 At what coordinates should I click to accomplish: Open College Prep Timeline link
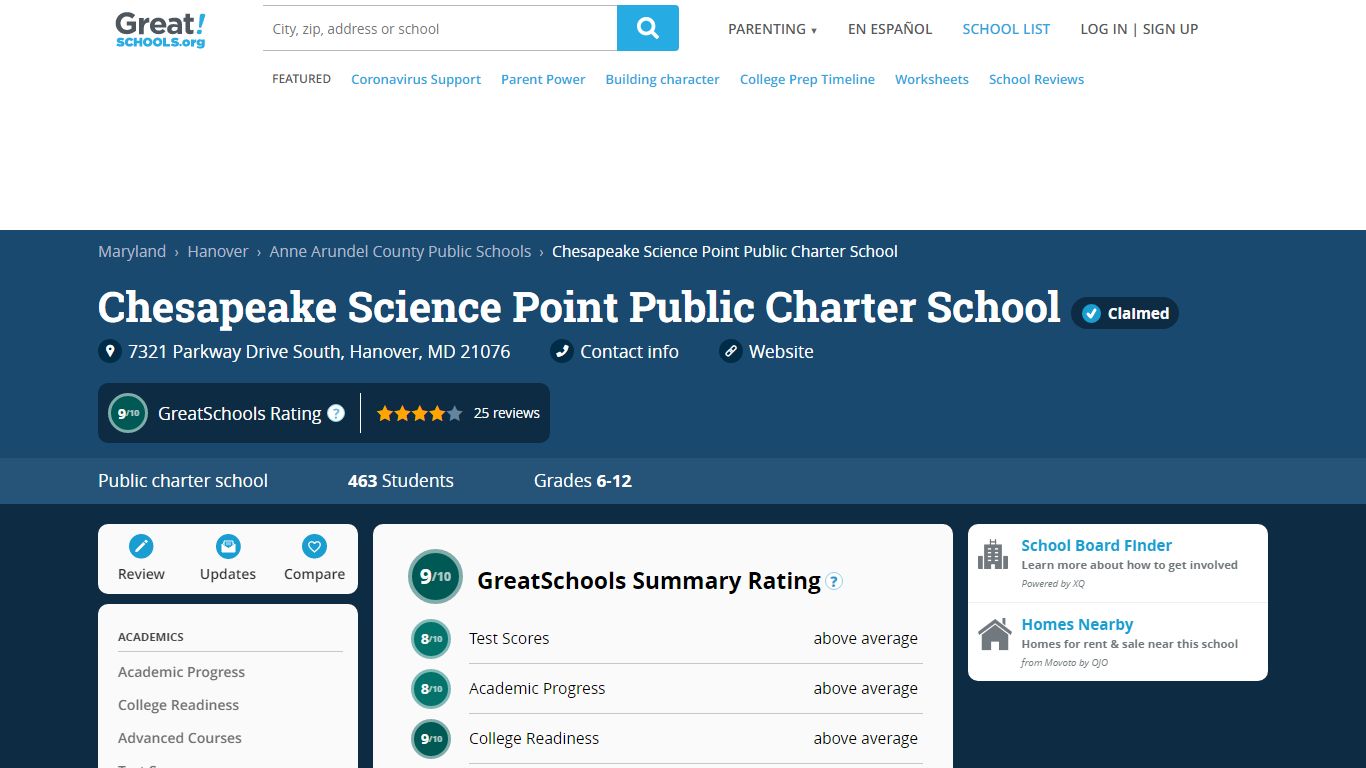807,79
